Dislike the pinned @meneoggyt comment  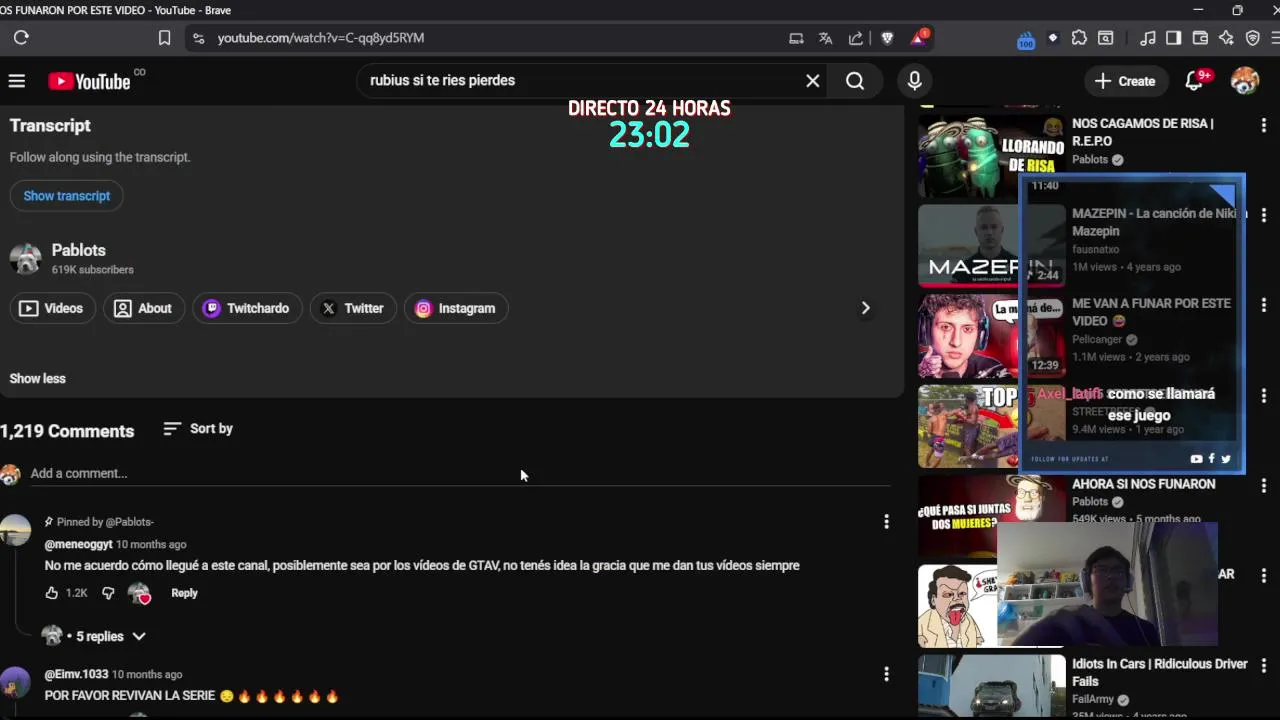point(108,593)
